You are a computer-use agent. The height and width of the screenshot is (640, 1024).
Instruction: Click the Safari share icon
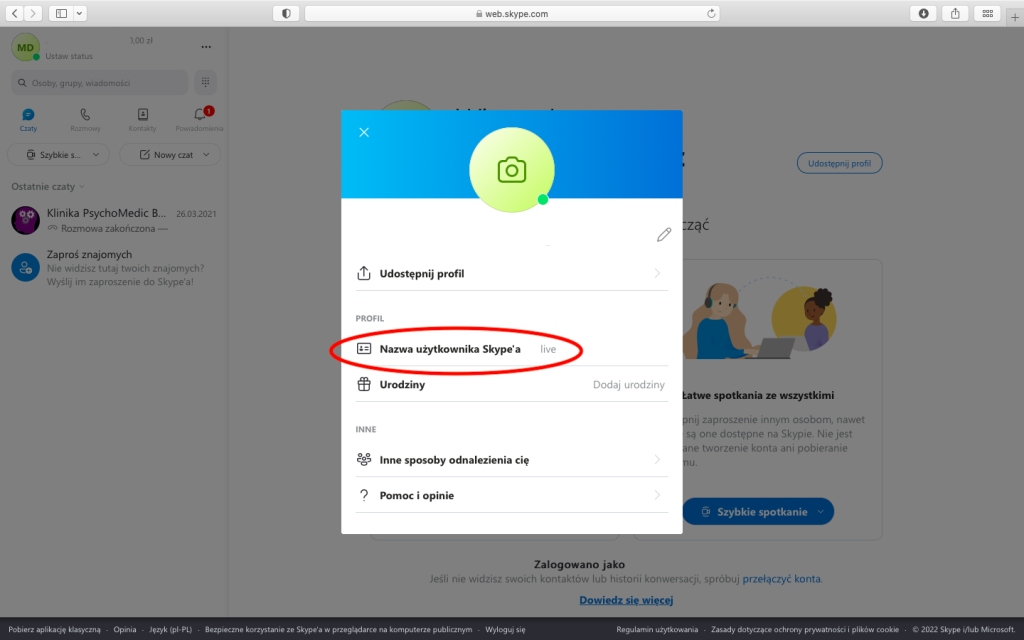(955, 13)
